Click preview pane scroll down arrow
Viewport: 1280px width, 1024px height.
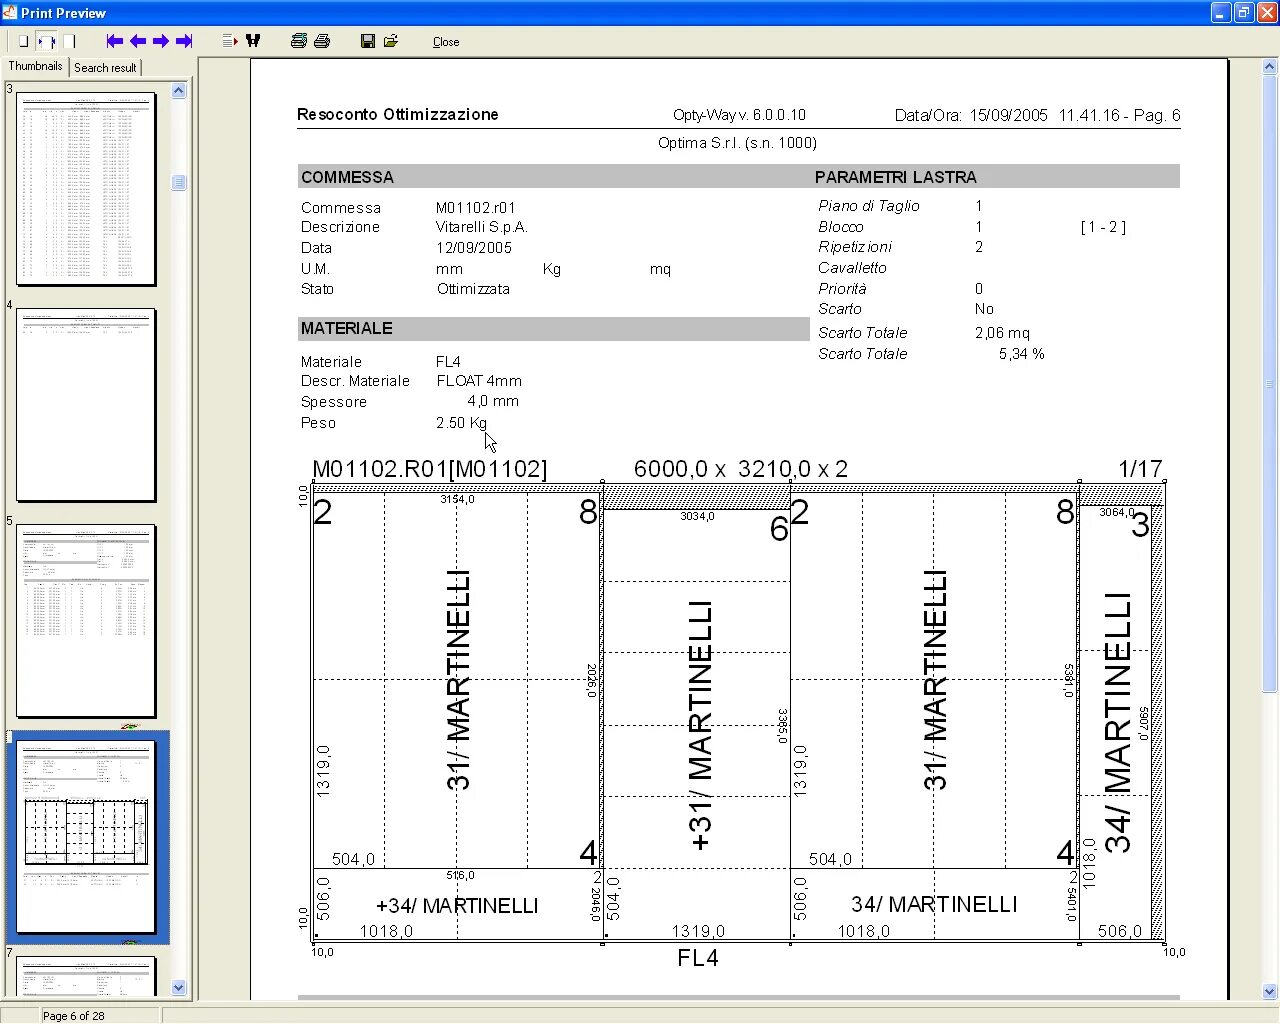click(x=1270, y=991)
